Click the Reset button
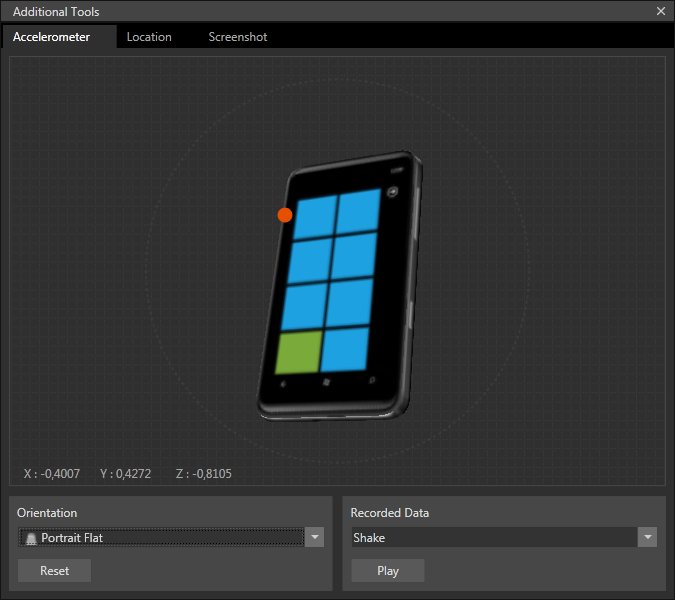 pos(54,571)
